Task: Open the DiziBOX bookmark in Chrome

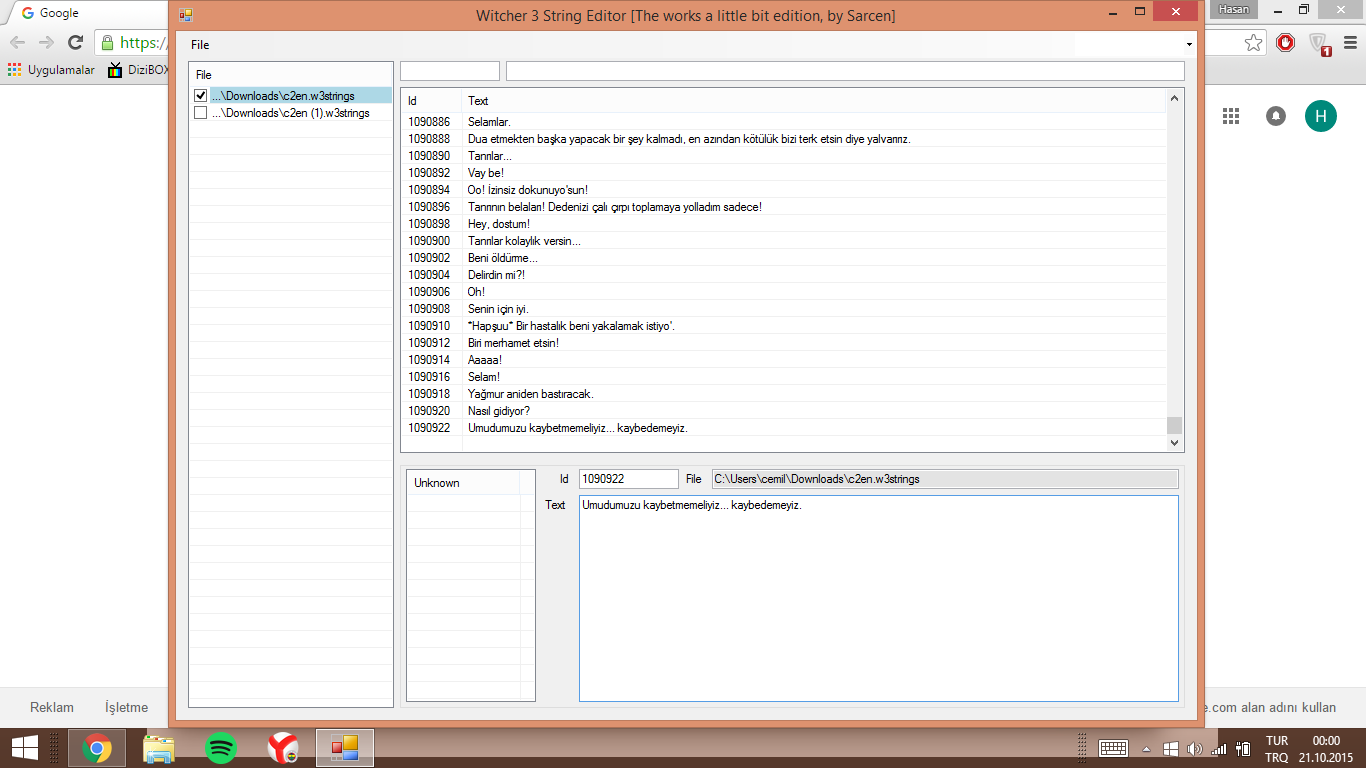Action: [x=138, y=70]
